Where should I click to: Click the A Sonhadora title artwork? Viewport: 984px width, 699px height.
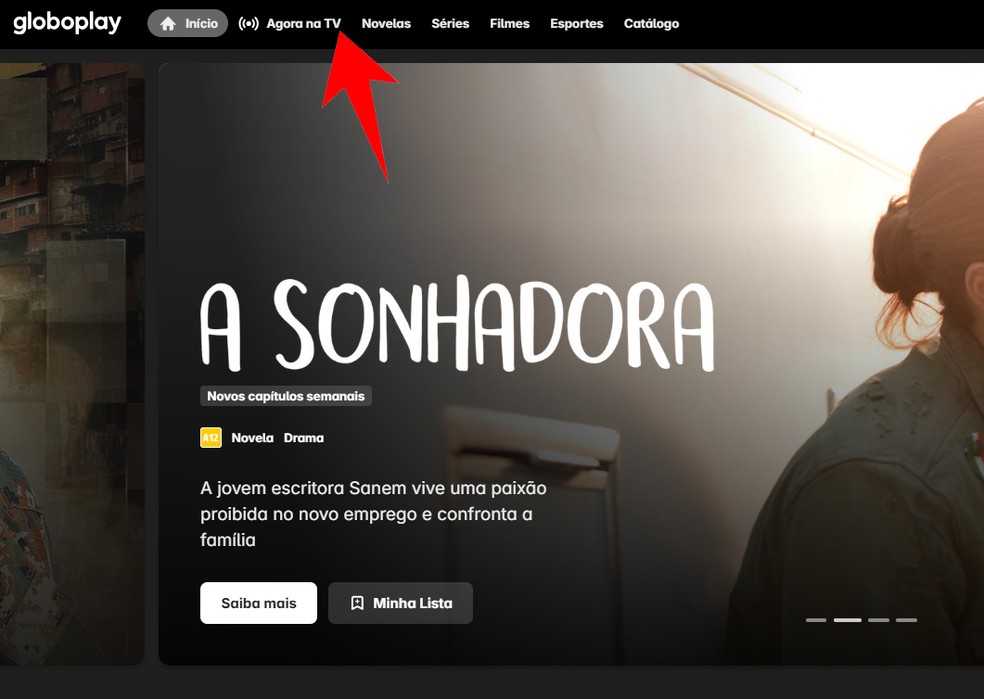(457, 324)
